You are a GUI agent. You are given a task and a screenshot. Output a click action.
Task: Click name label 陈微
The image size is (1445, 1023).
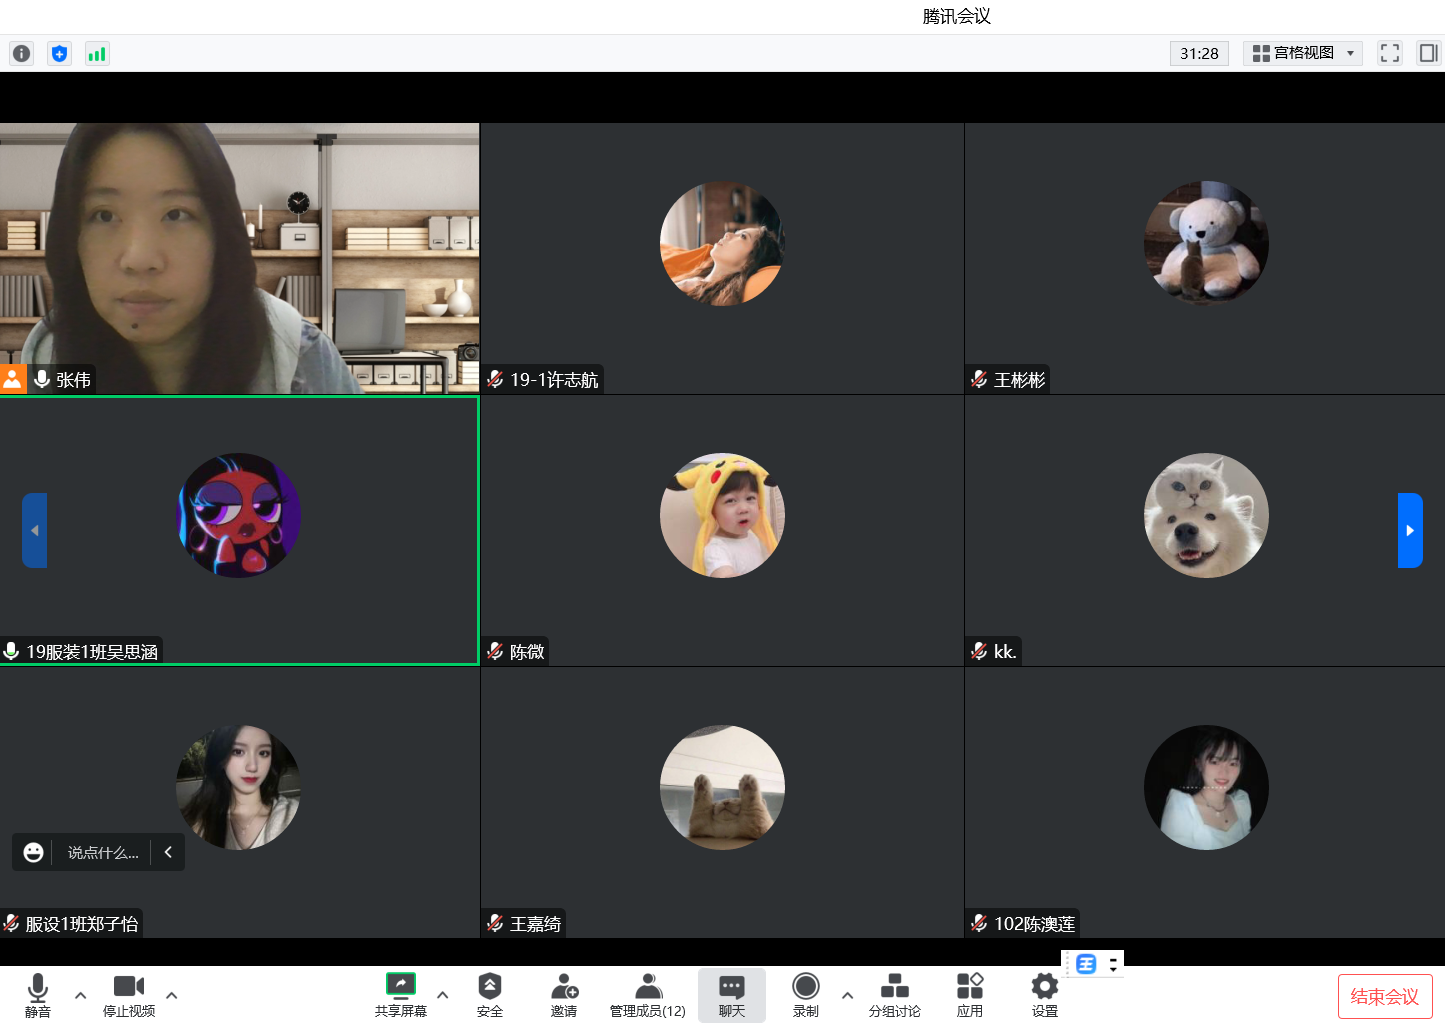527,652
